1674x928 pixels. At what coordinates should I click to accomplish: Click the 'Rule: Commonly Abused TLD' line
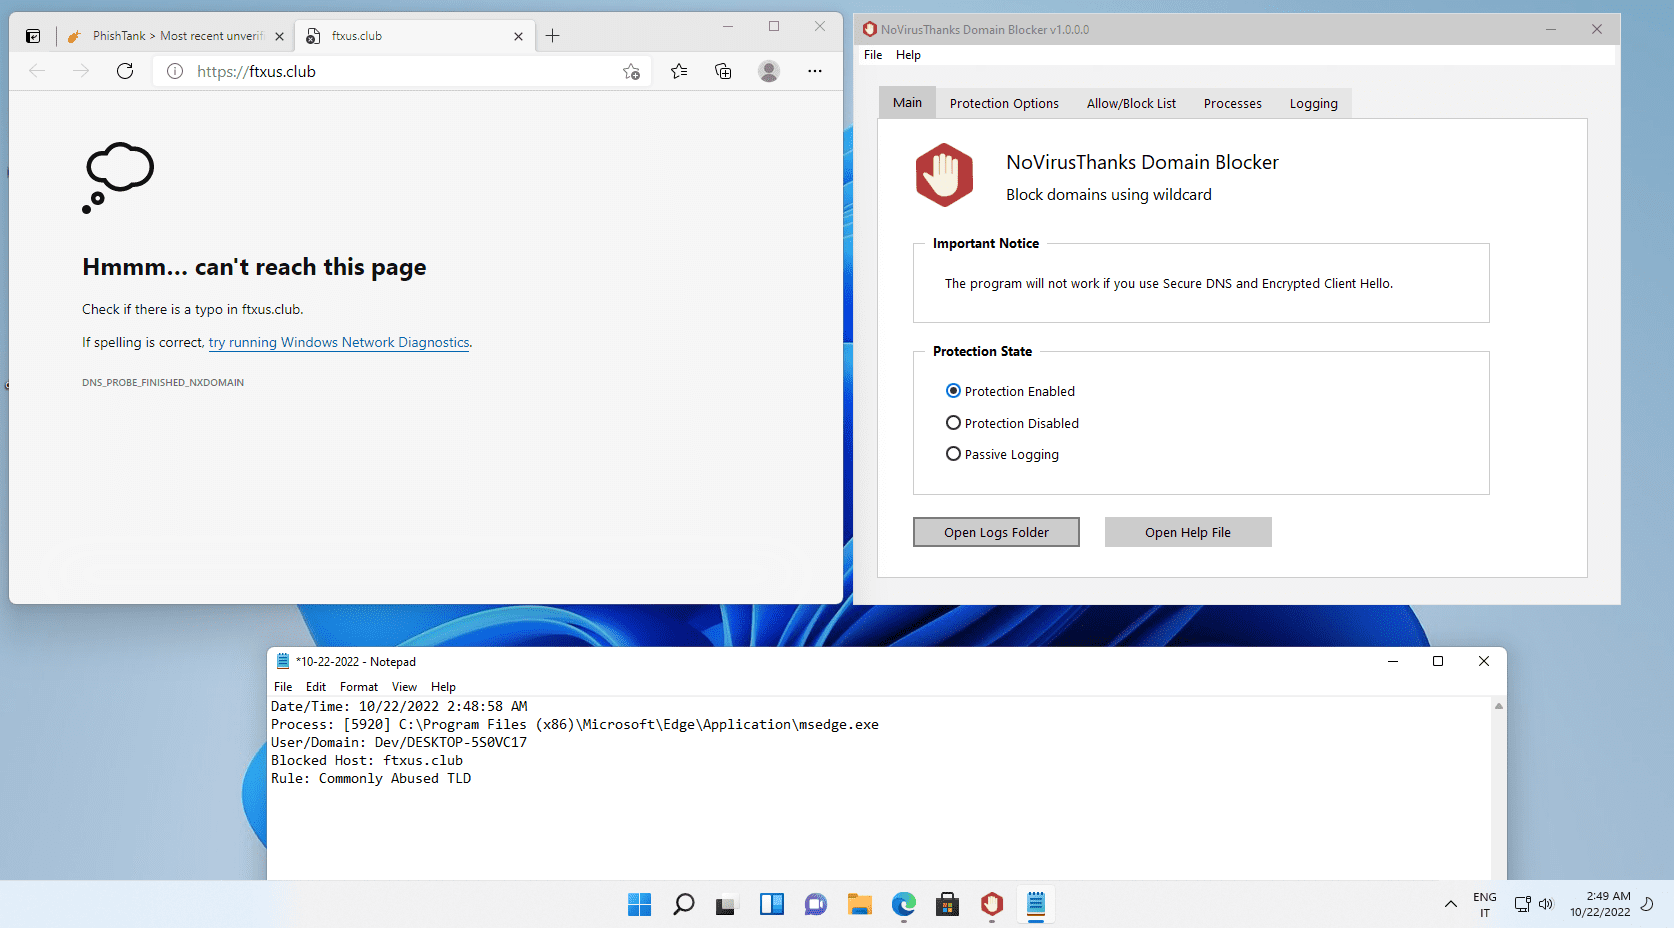(371, 778)
